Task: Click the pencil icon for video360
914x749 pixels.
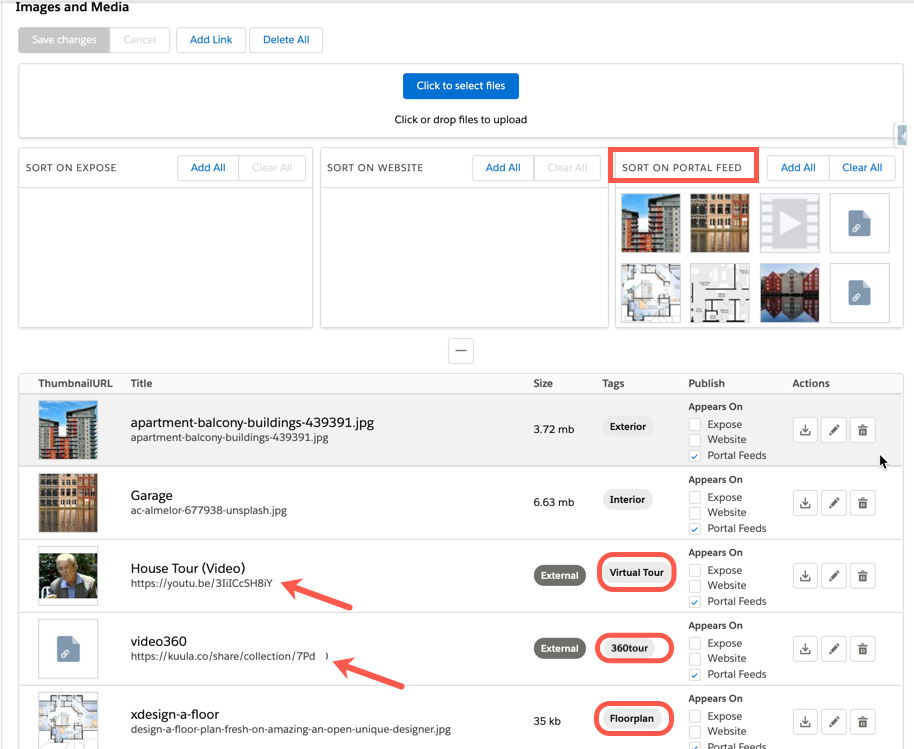Action: [x=834, y=649]
